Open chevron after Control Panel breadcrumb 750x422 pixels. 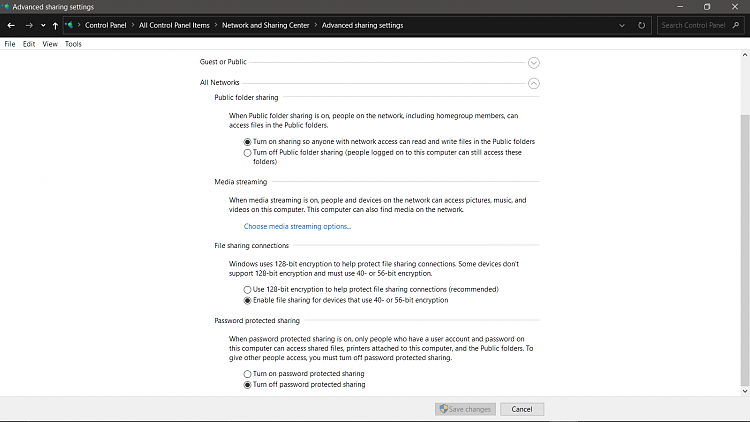point(133,25)
